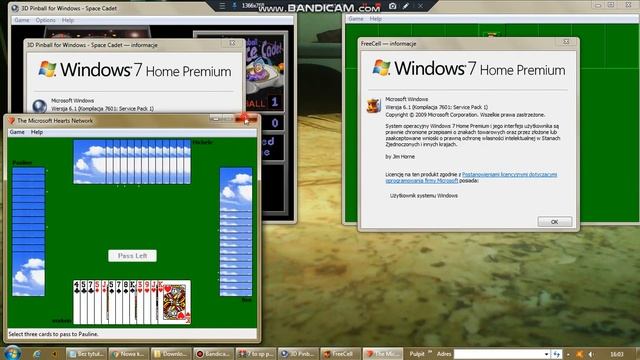The height and width of the screenshot is (360, 640).
Task: Click the Bandicam hamburger menu icon
Action: (222, 6)
